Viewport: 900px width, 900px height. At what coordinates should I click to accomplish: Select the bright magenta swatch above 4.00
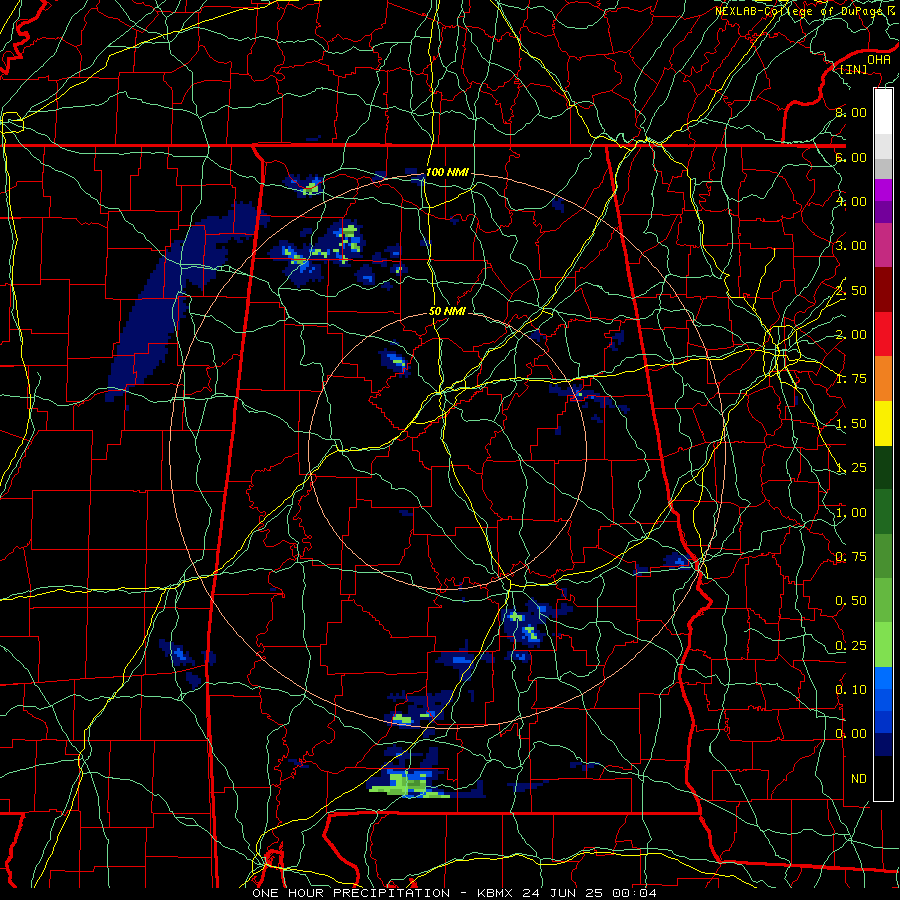pyautogui.click(x=883, y=190)
